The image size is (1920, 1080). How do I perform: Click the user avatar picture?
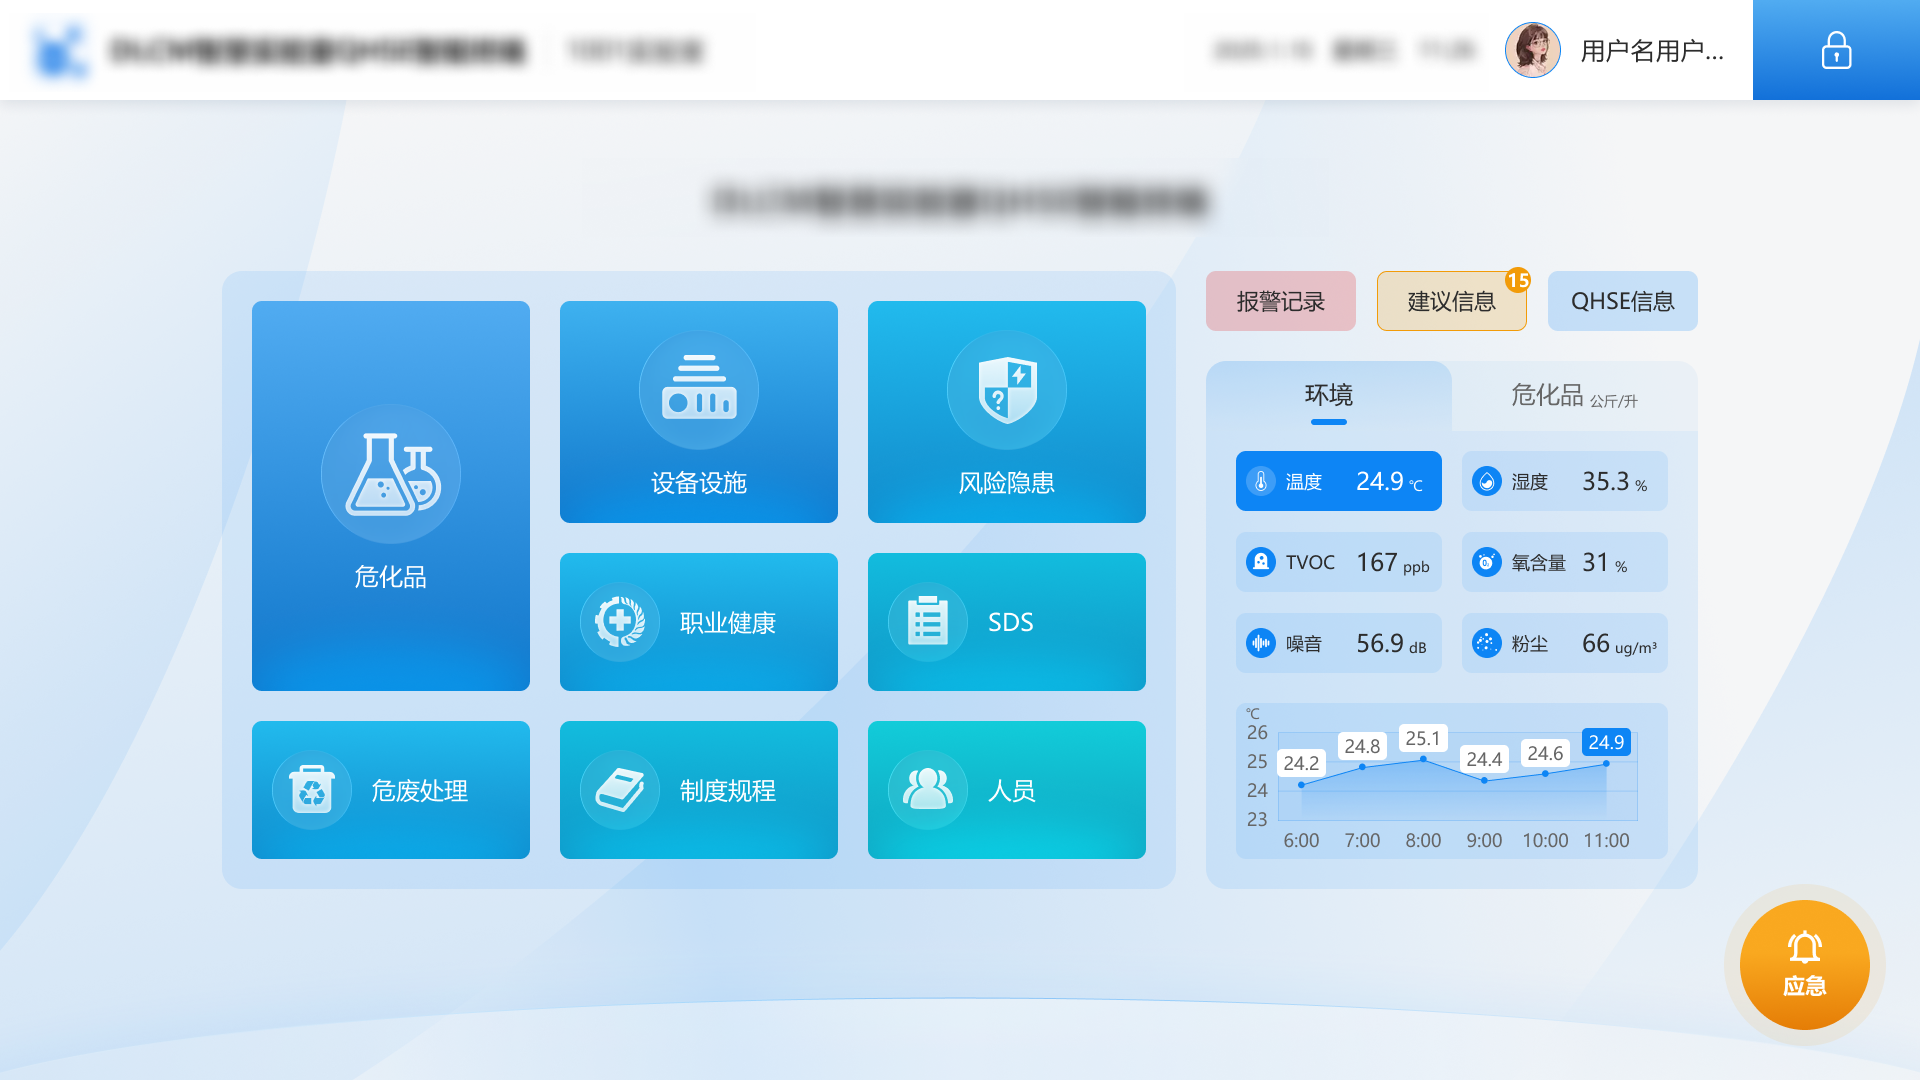point(1532,50)
